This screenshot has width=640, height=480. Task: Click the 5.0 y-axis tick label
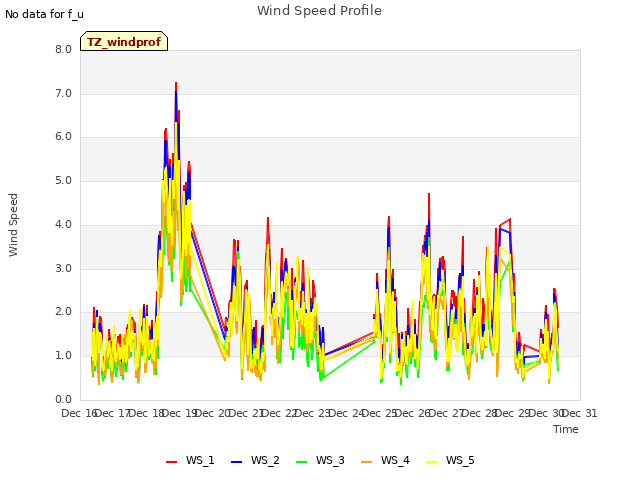tap(63, 181)
